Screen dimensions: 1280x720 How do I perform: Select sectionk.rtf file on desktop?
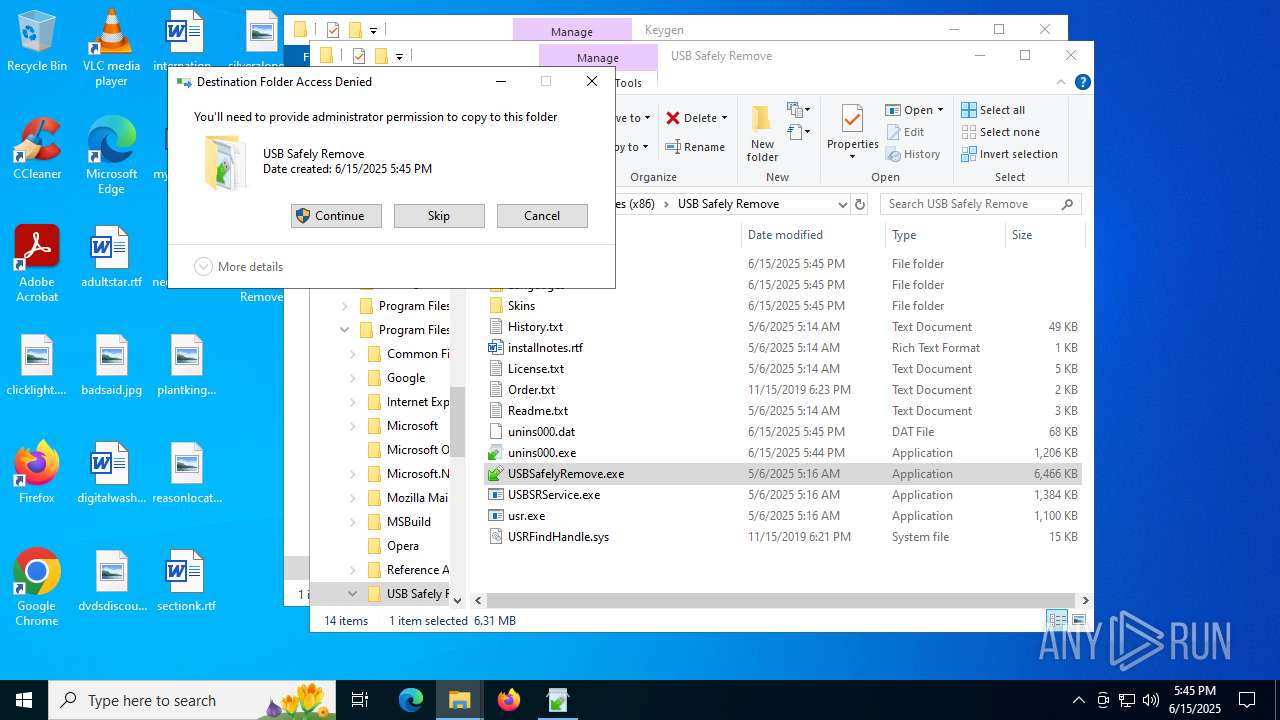point(186,581)
